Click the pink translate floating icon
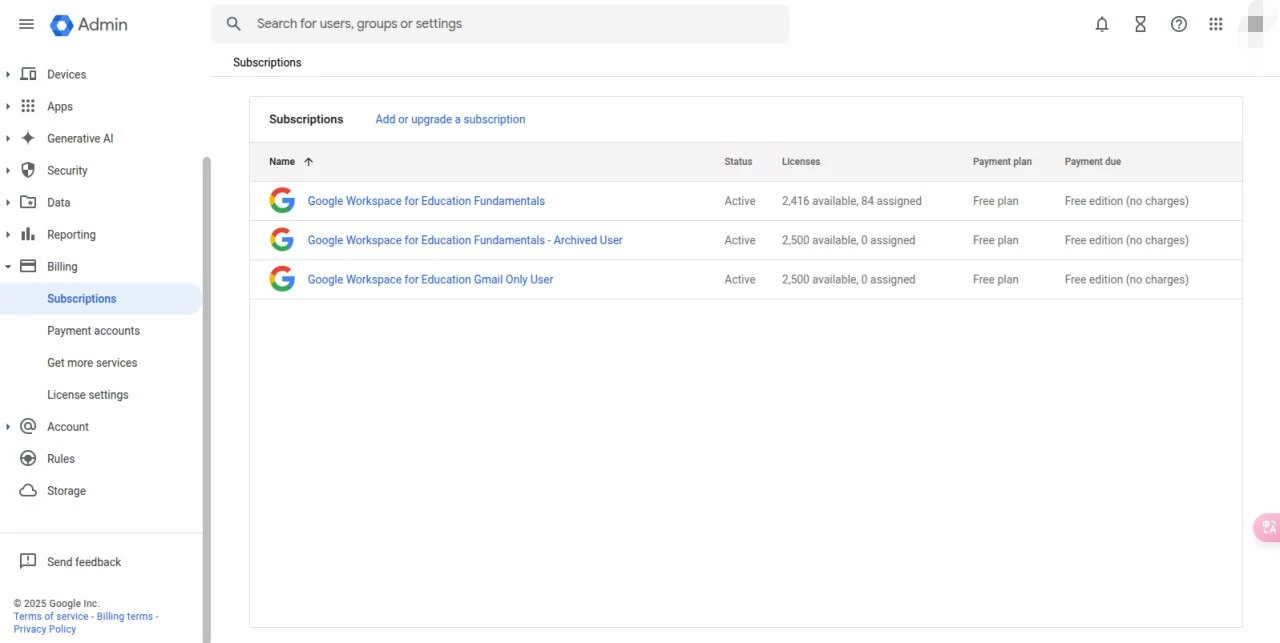Image resolution: width=1280 pixels, height=643 pixels. coord(1268,527)
